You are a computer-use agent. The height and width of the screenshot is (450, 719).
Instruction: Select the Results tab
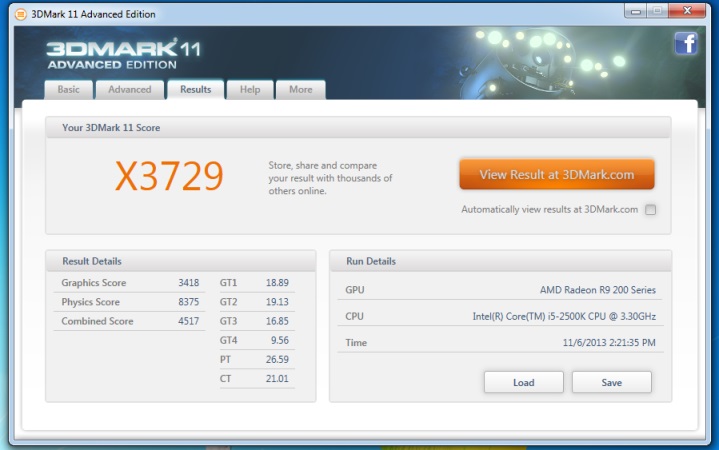196,89
